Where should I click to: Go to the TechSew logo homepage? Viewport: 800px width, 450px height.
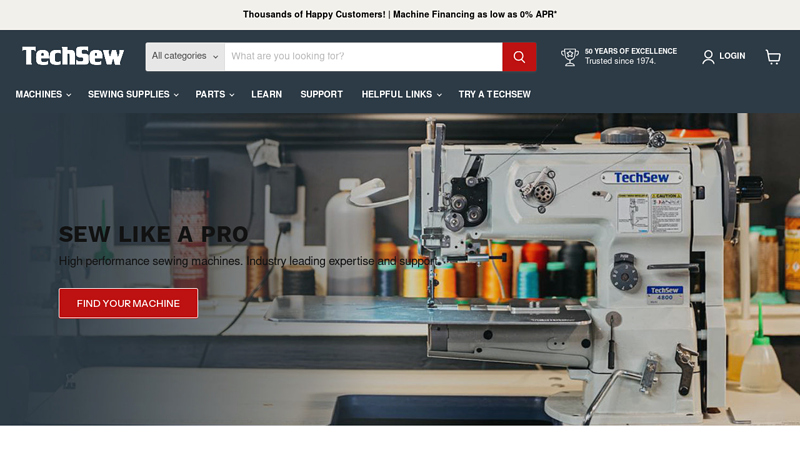(x=73, y=56)
